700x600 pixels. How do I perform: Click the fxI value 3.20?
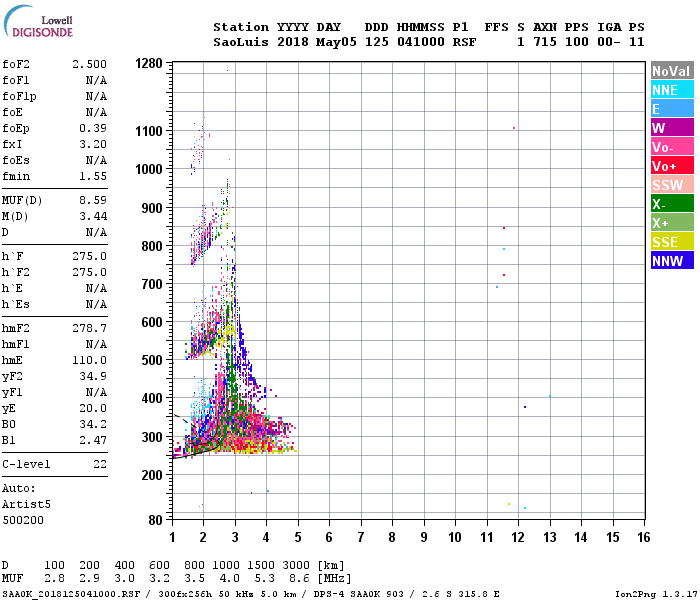pos(93,144)
